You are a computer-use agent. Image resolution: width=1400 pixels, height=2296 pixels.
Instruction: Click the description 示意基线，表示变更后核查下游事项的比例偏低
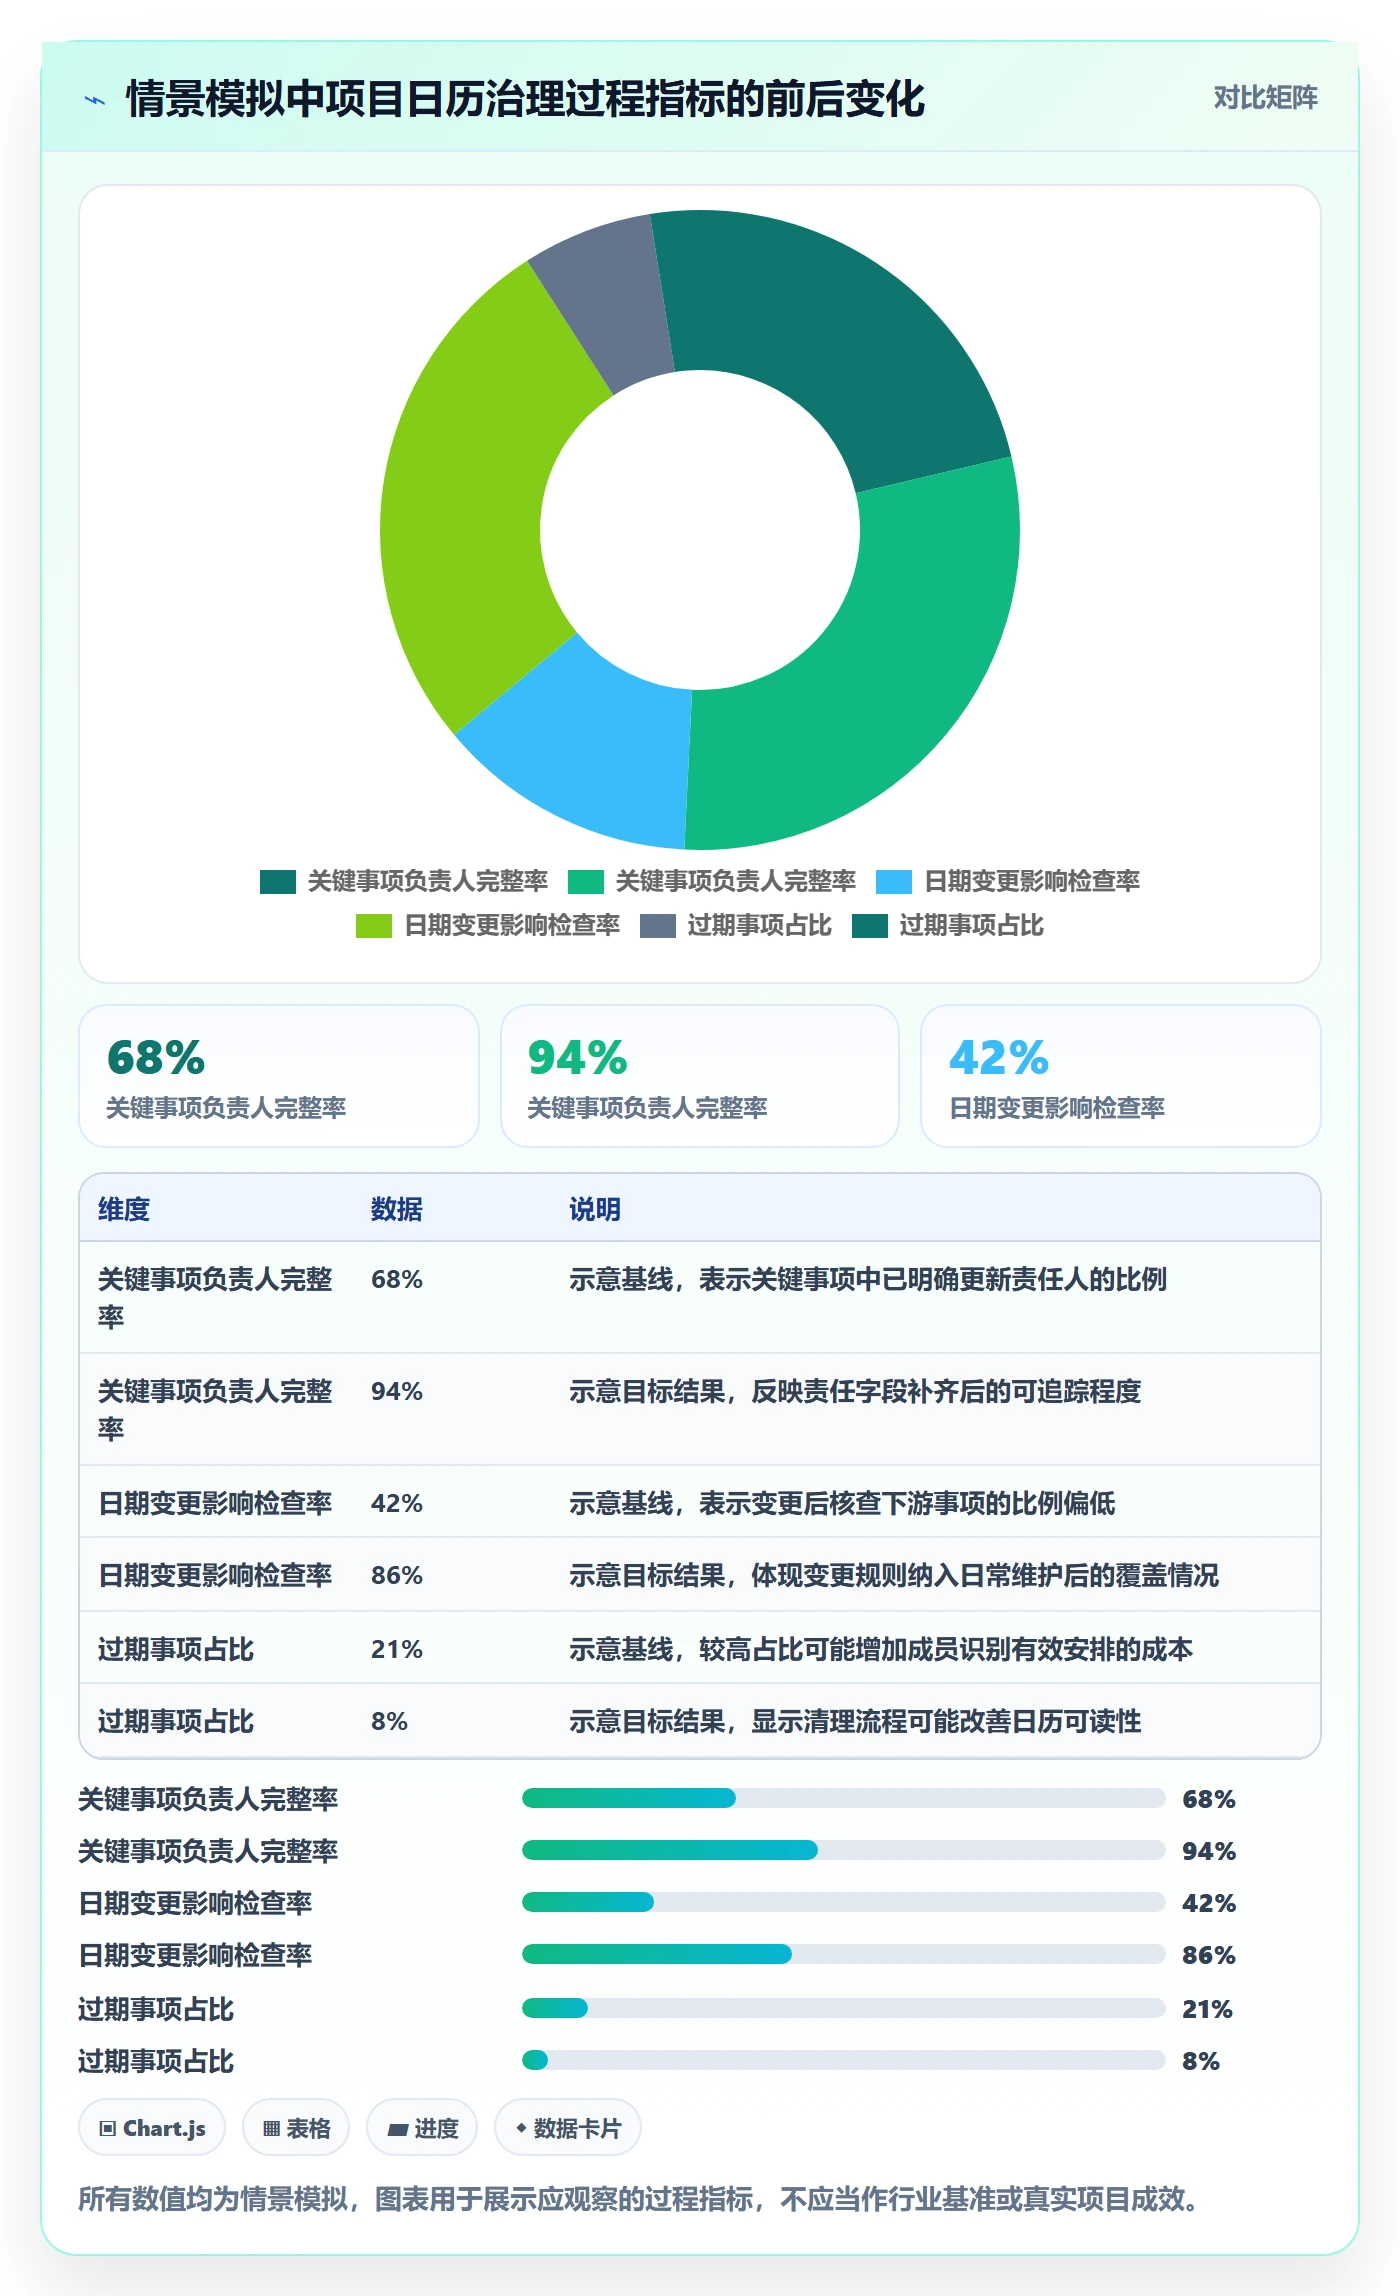(x=842, y=1503)
